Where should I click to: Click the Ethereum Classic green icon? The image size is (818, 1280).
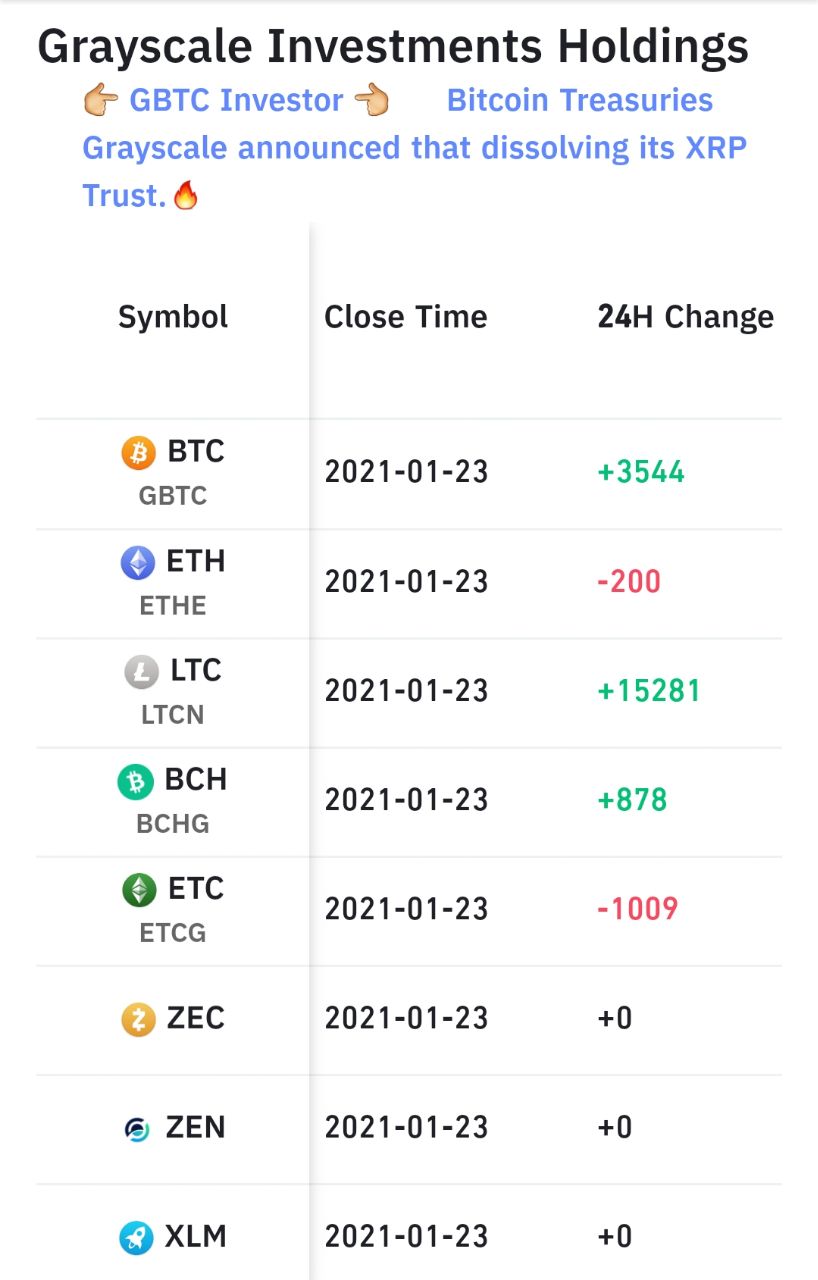(x=139, y=890)
